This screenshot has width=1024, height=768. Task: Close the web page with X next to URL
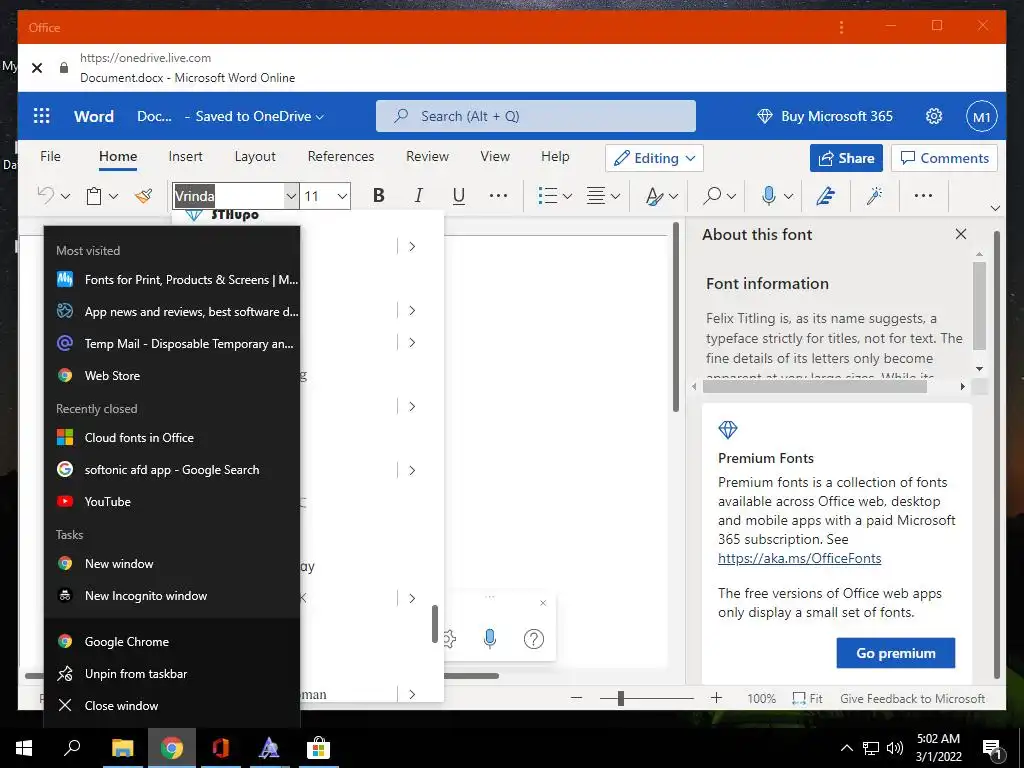[x=37, y=67]
